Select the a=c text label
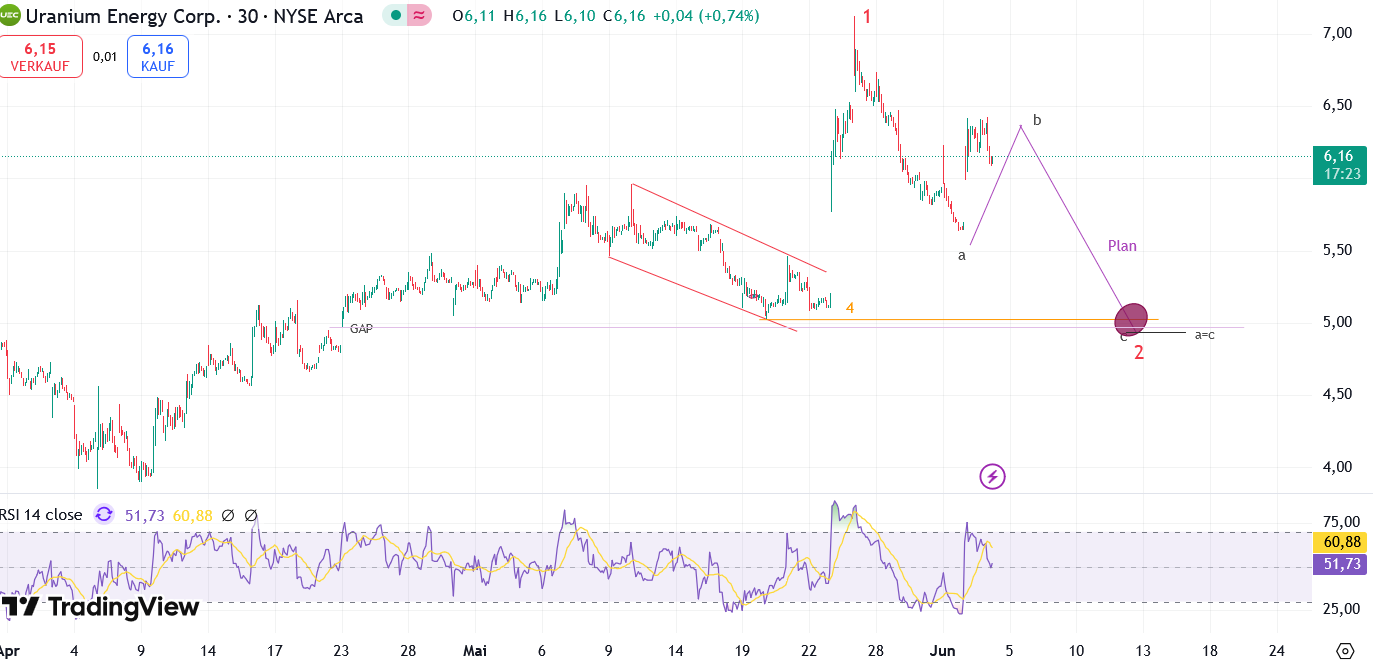This screenshot has width=1373, height=664. (x=1205, y=335)
